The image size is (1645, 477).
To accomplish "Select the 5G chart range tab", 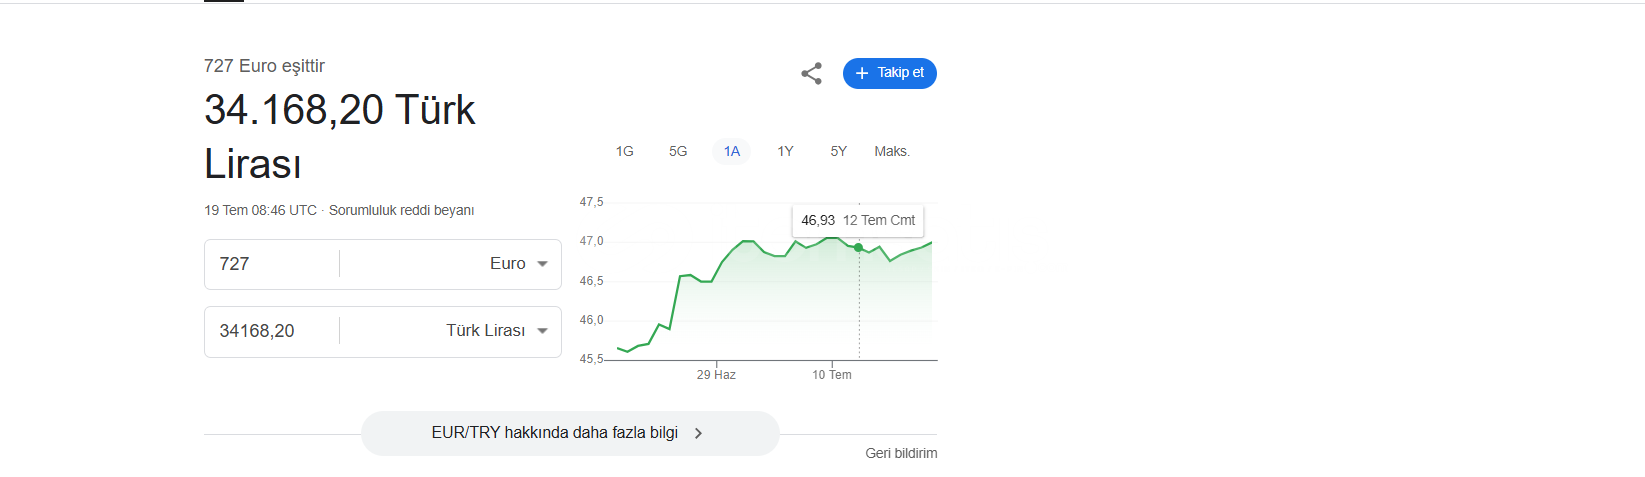I will (x=678, y=151).
